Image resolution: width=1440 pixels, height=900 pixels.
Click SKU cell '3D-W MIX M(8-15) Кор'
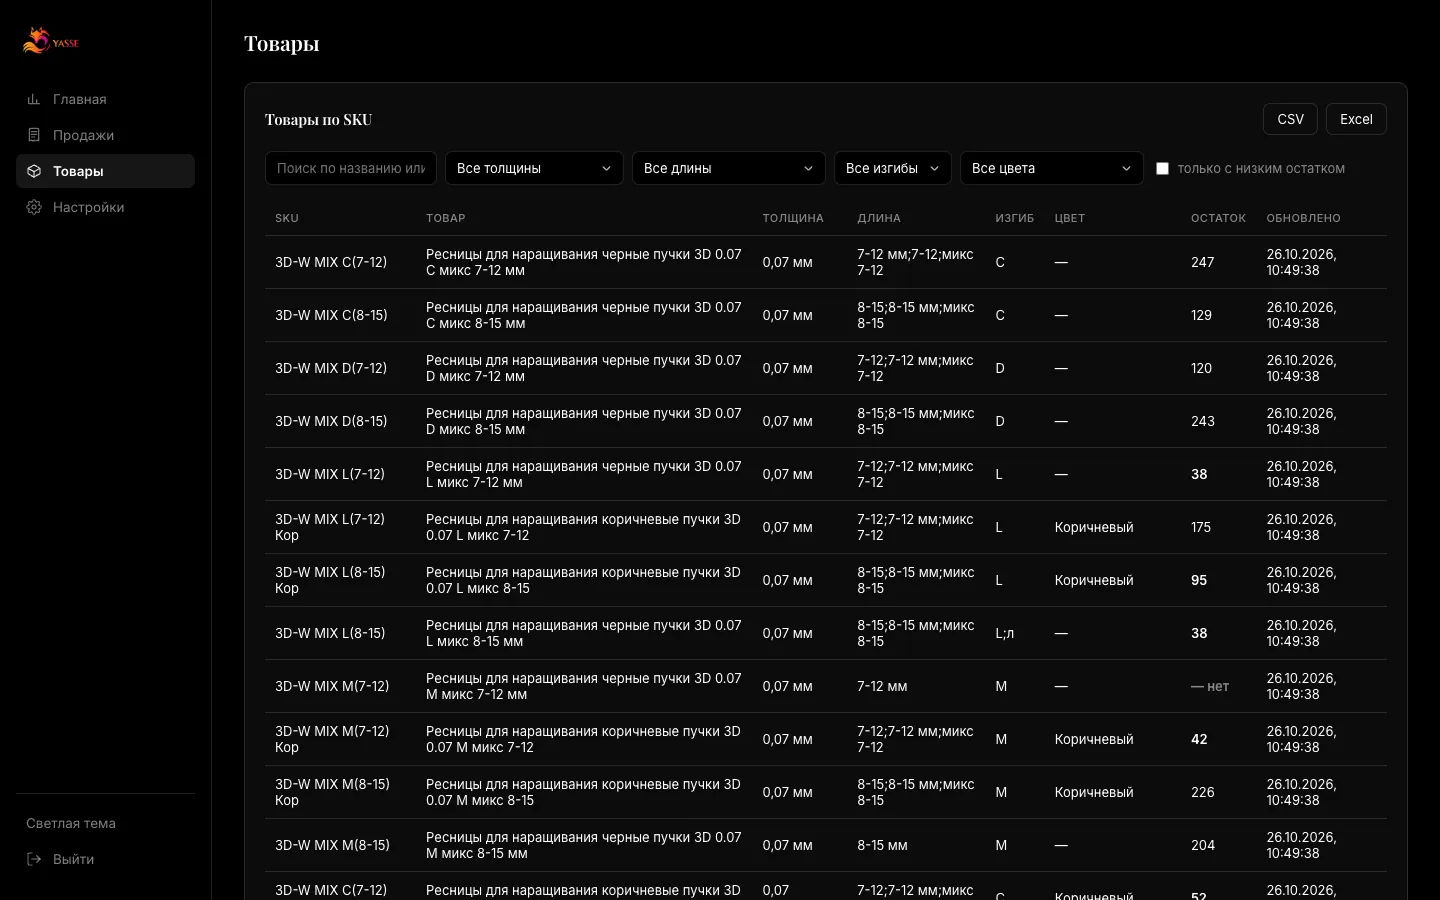click(332, 792)
